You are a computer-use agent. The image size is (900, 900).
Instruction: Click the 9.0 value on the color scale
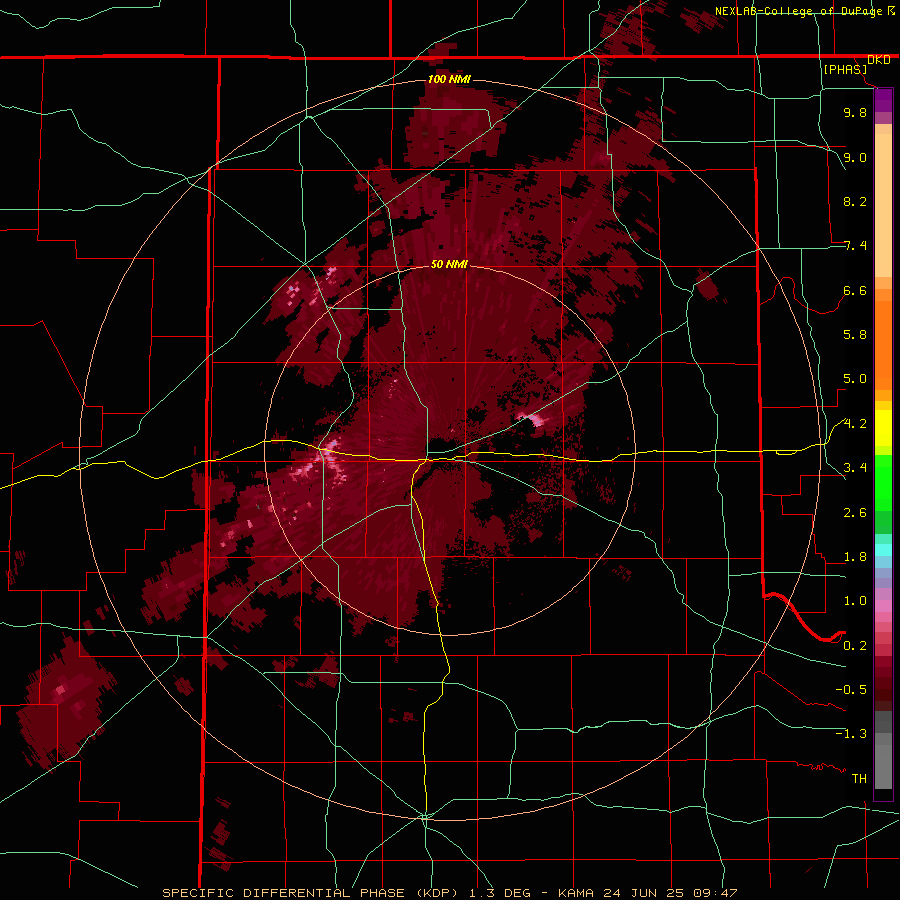[x=855, y=157]
